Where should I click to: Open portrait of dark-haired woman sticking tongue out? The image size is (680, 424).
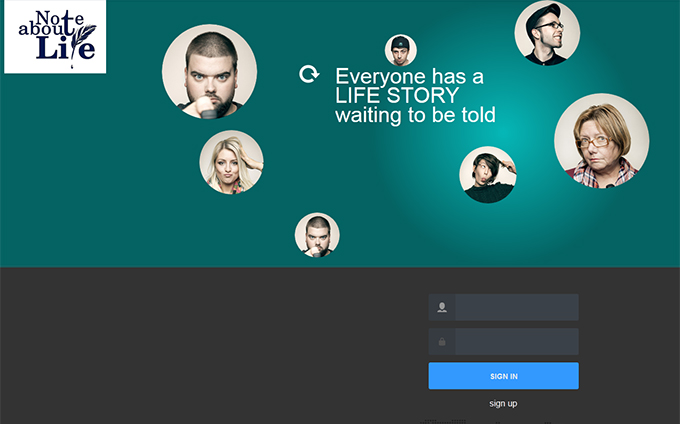coord(488,174)
